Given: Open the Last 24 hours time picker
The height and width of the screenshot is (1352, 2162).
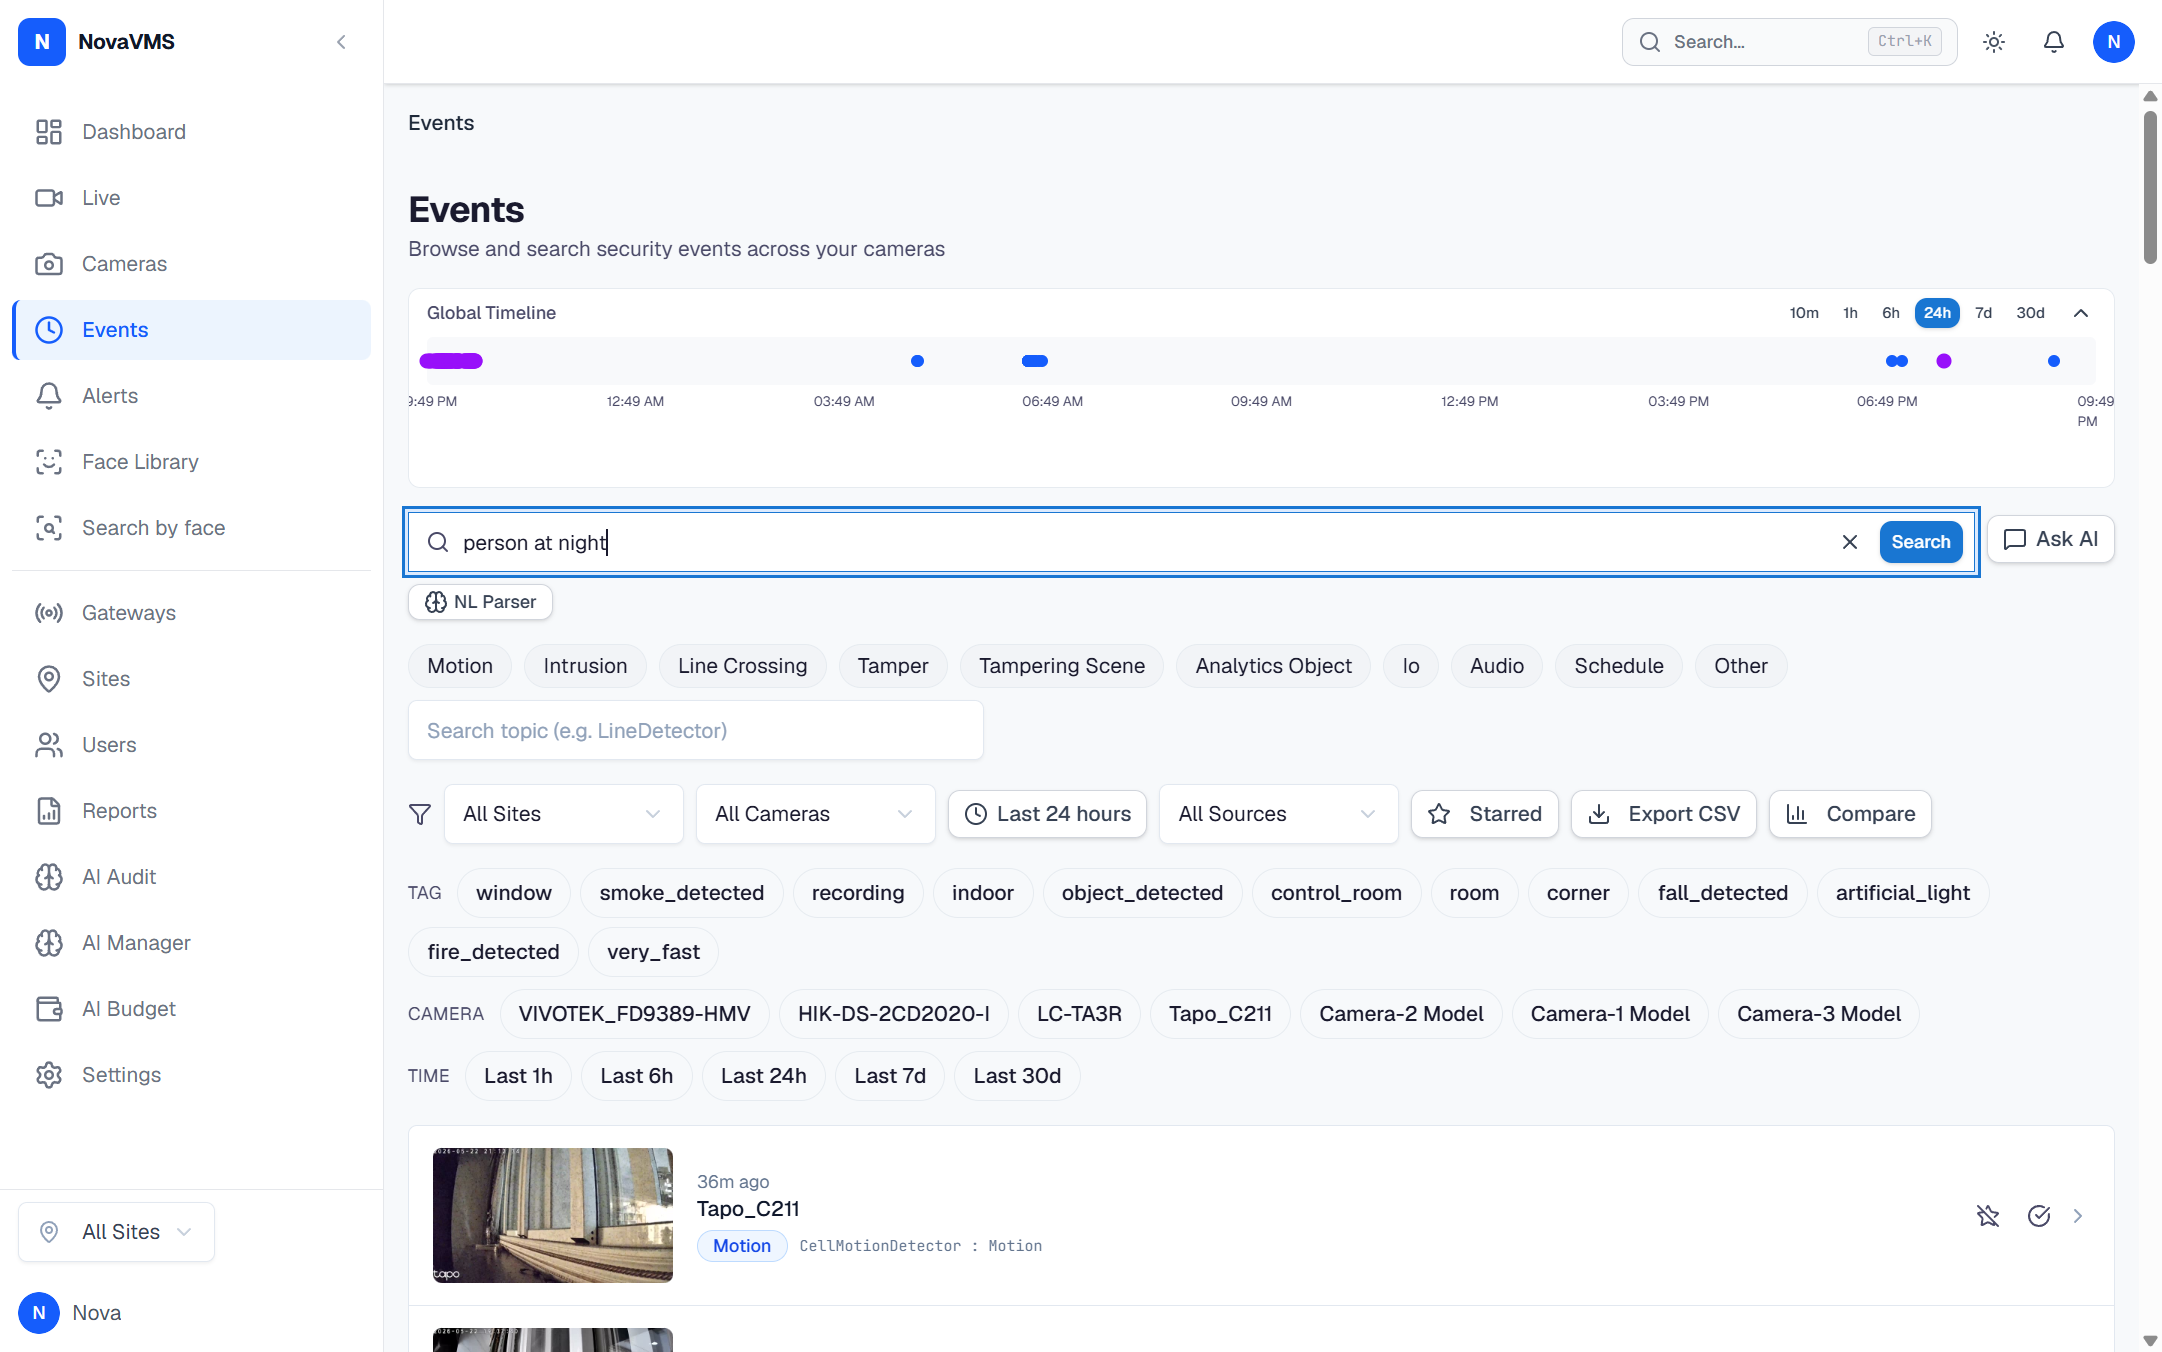Looking at the screenshot, I should point(1048,814).
